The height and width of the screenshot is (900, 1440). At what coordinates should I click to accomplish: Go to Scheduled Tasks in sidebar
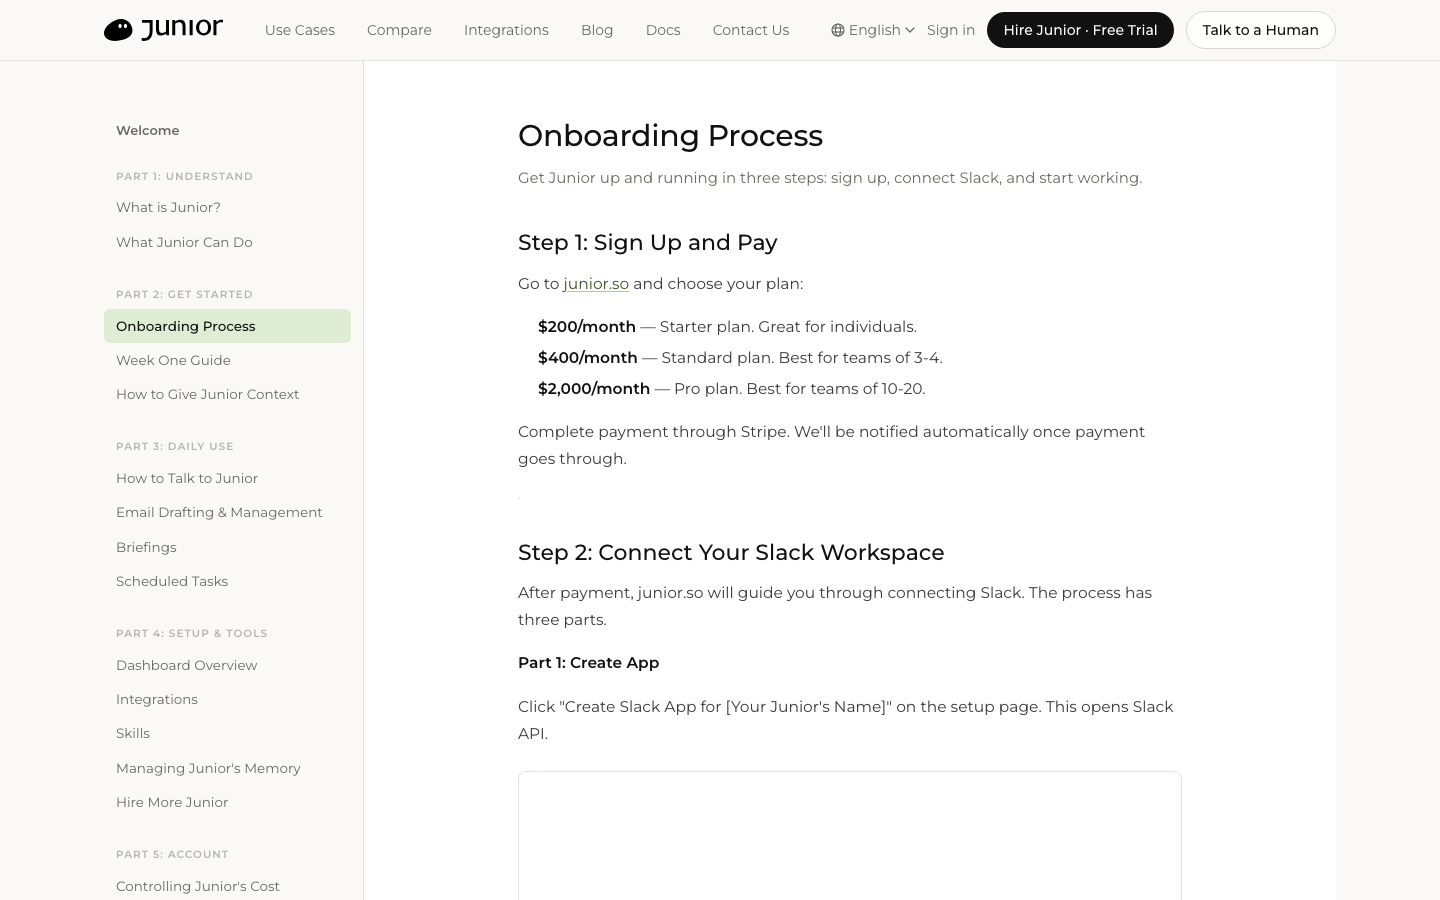[x=172, y=581]
